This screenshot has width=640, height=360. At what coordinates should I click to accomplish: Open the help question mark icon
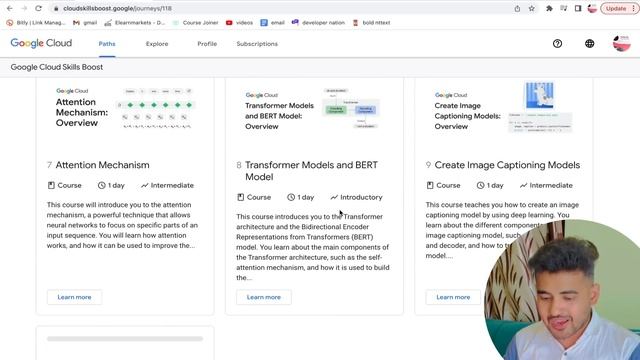tap(557, 43)
